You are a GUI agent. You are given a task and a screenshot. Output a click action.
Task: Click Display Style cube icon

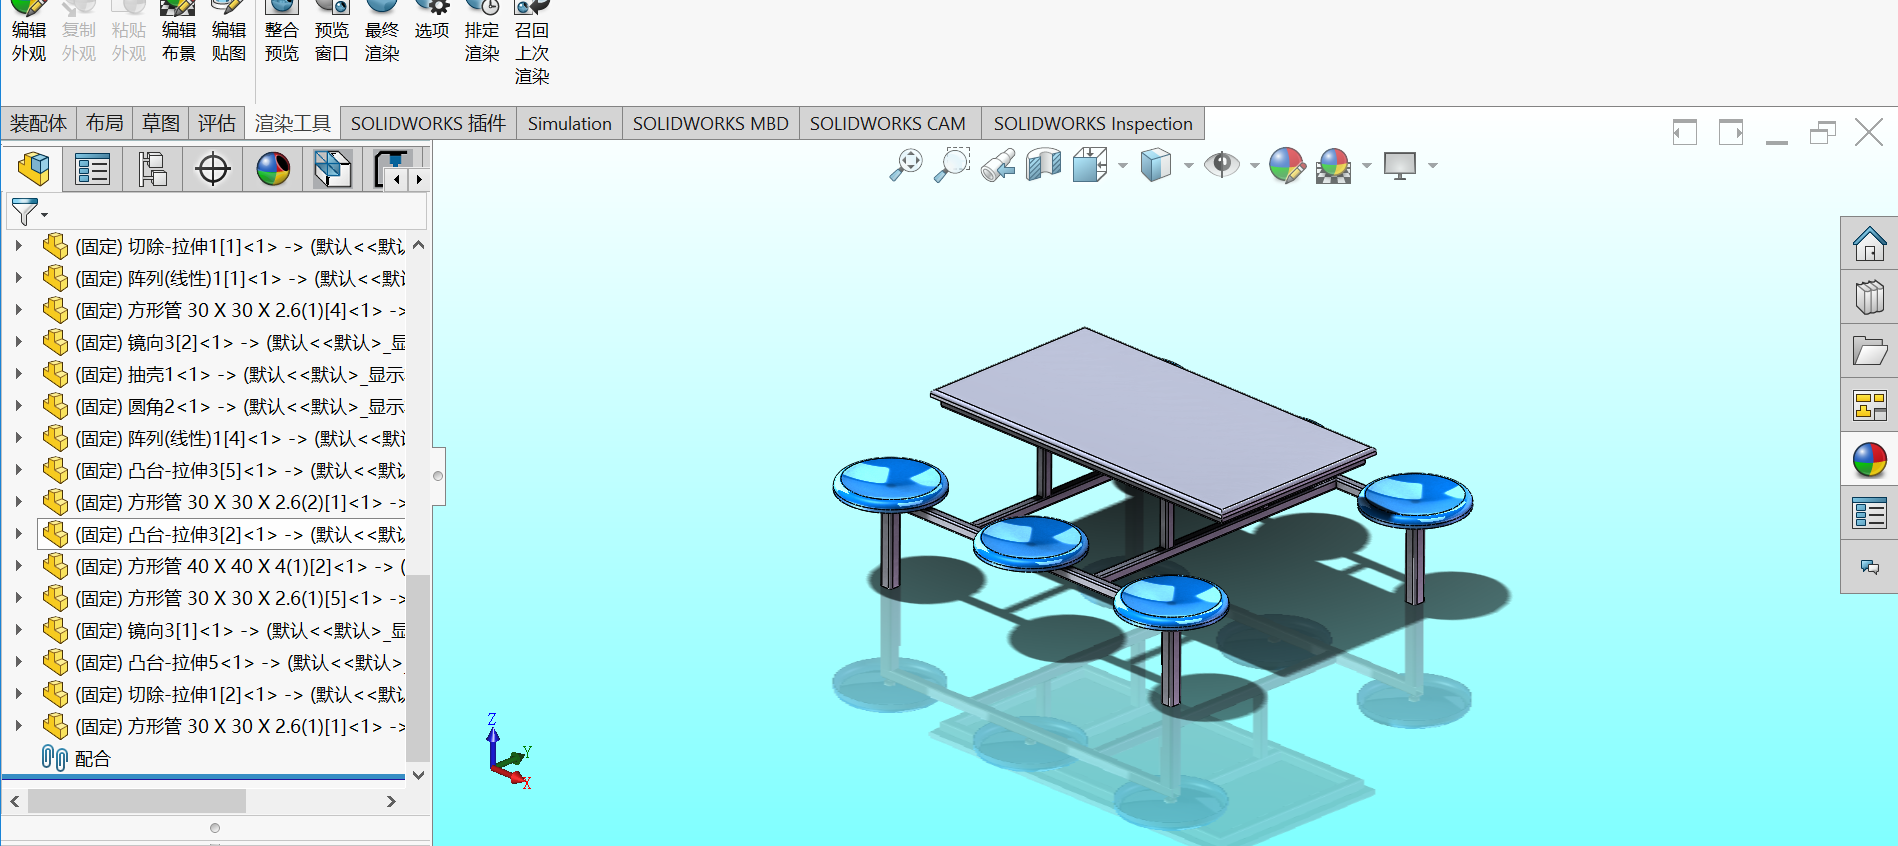click(x=1155, y=165)
